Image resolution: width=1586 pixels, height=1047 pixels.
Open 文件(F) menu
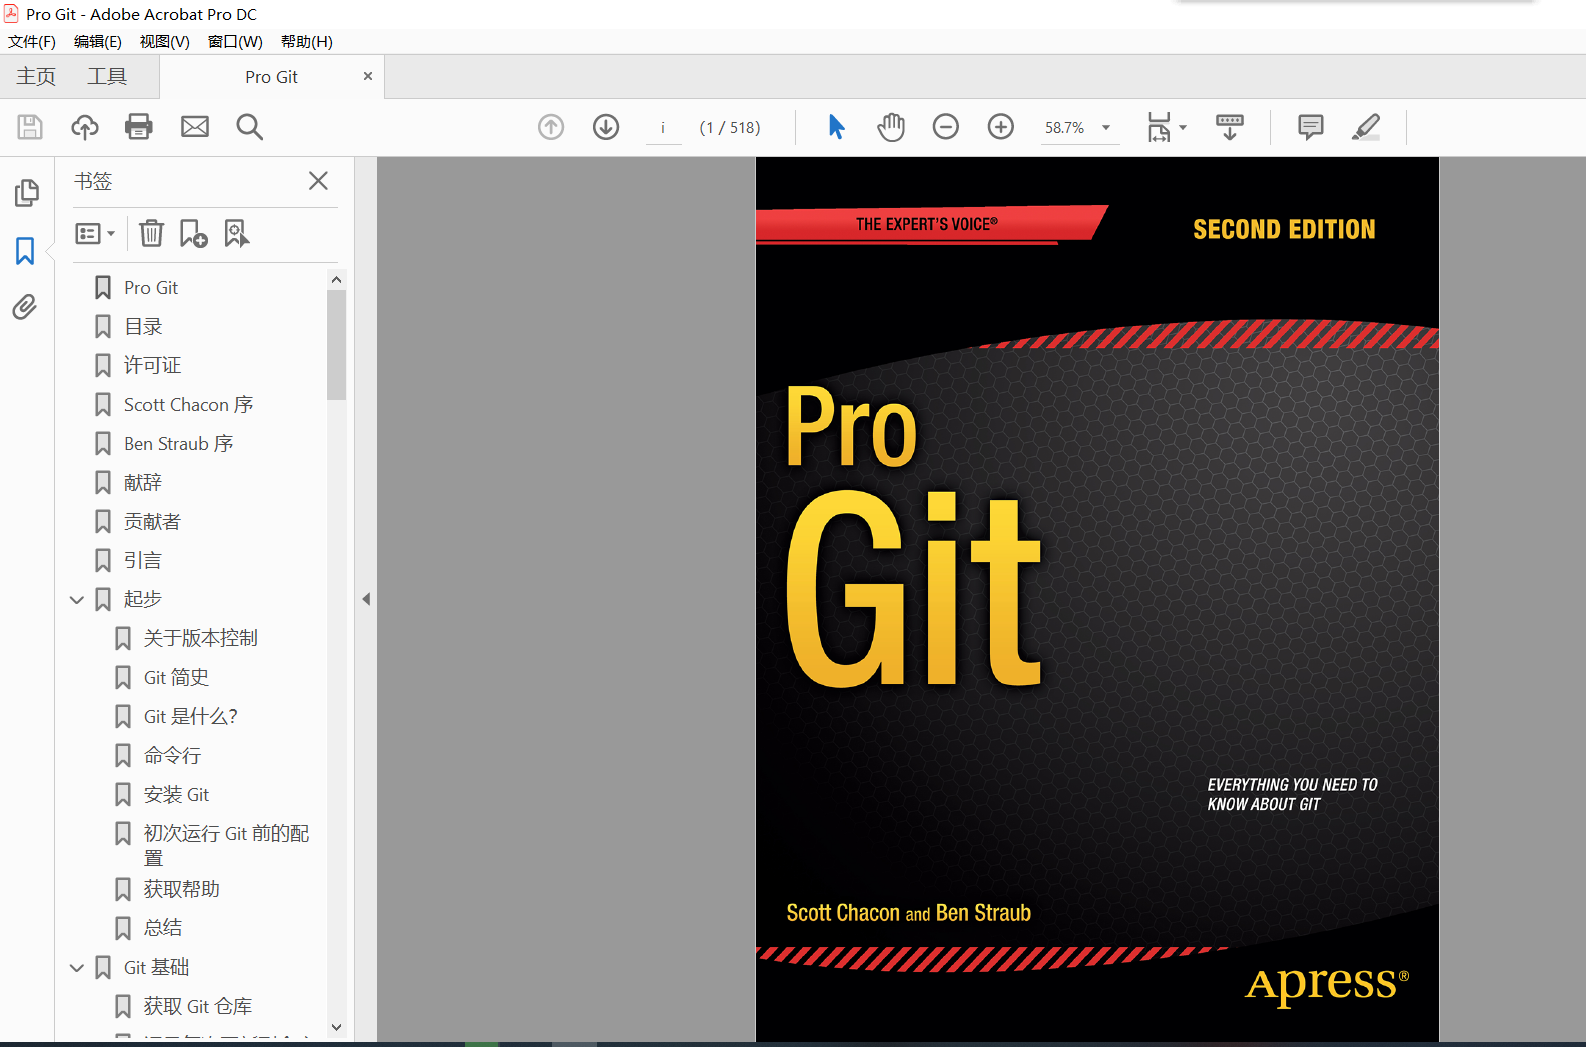click(x=32, y=41)
